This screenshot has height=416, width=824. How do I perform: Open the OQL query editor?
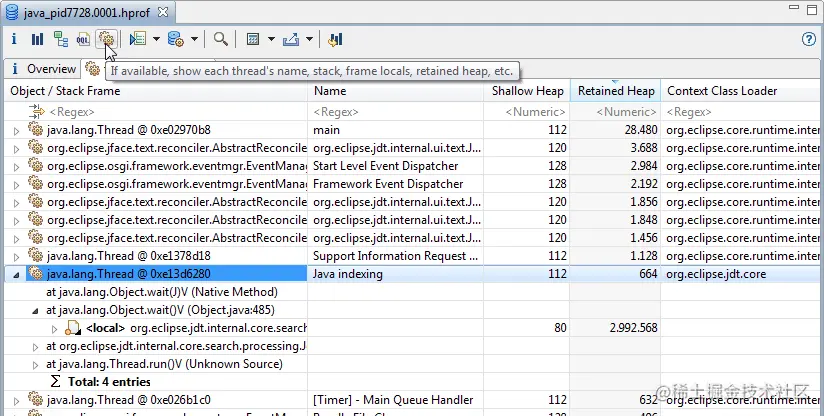pyautogui.click(x=83, y=39)
